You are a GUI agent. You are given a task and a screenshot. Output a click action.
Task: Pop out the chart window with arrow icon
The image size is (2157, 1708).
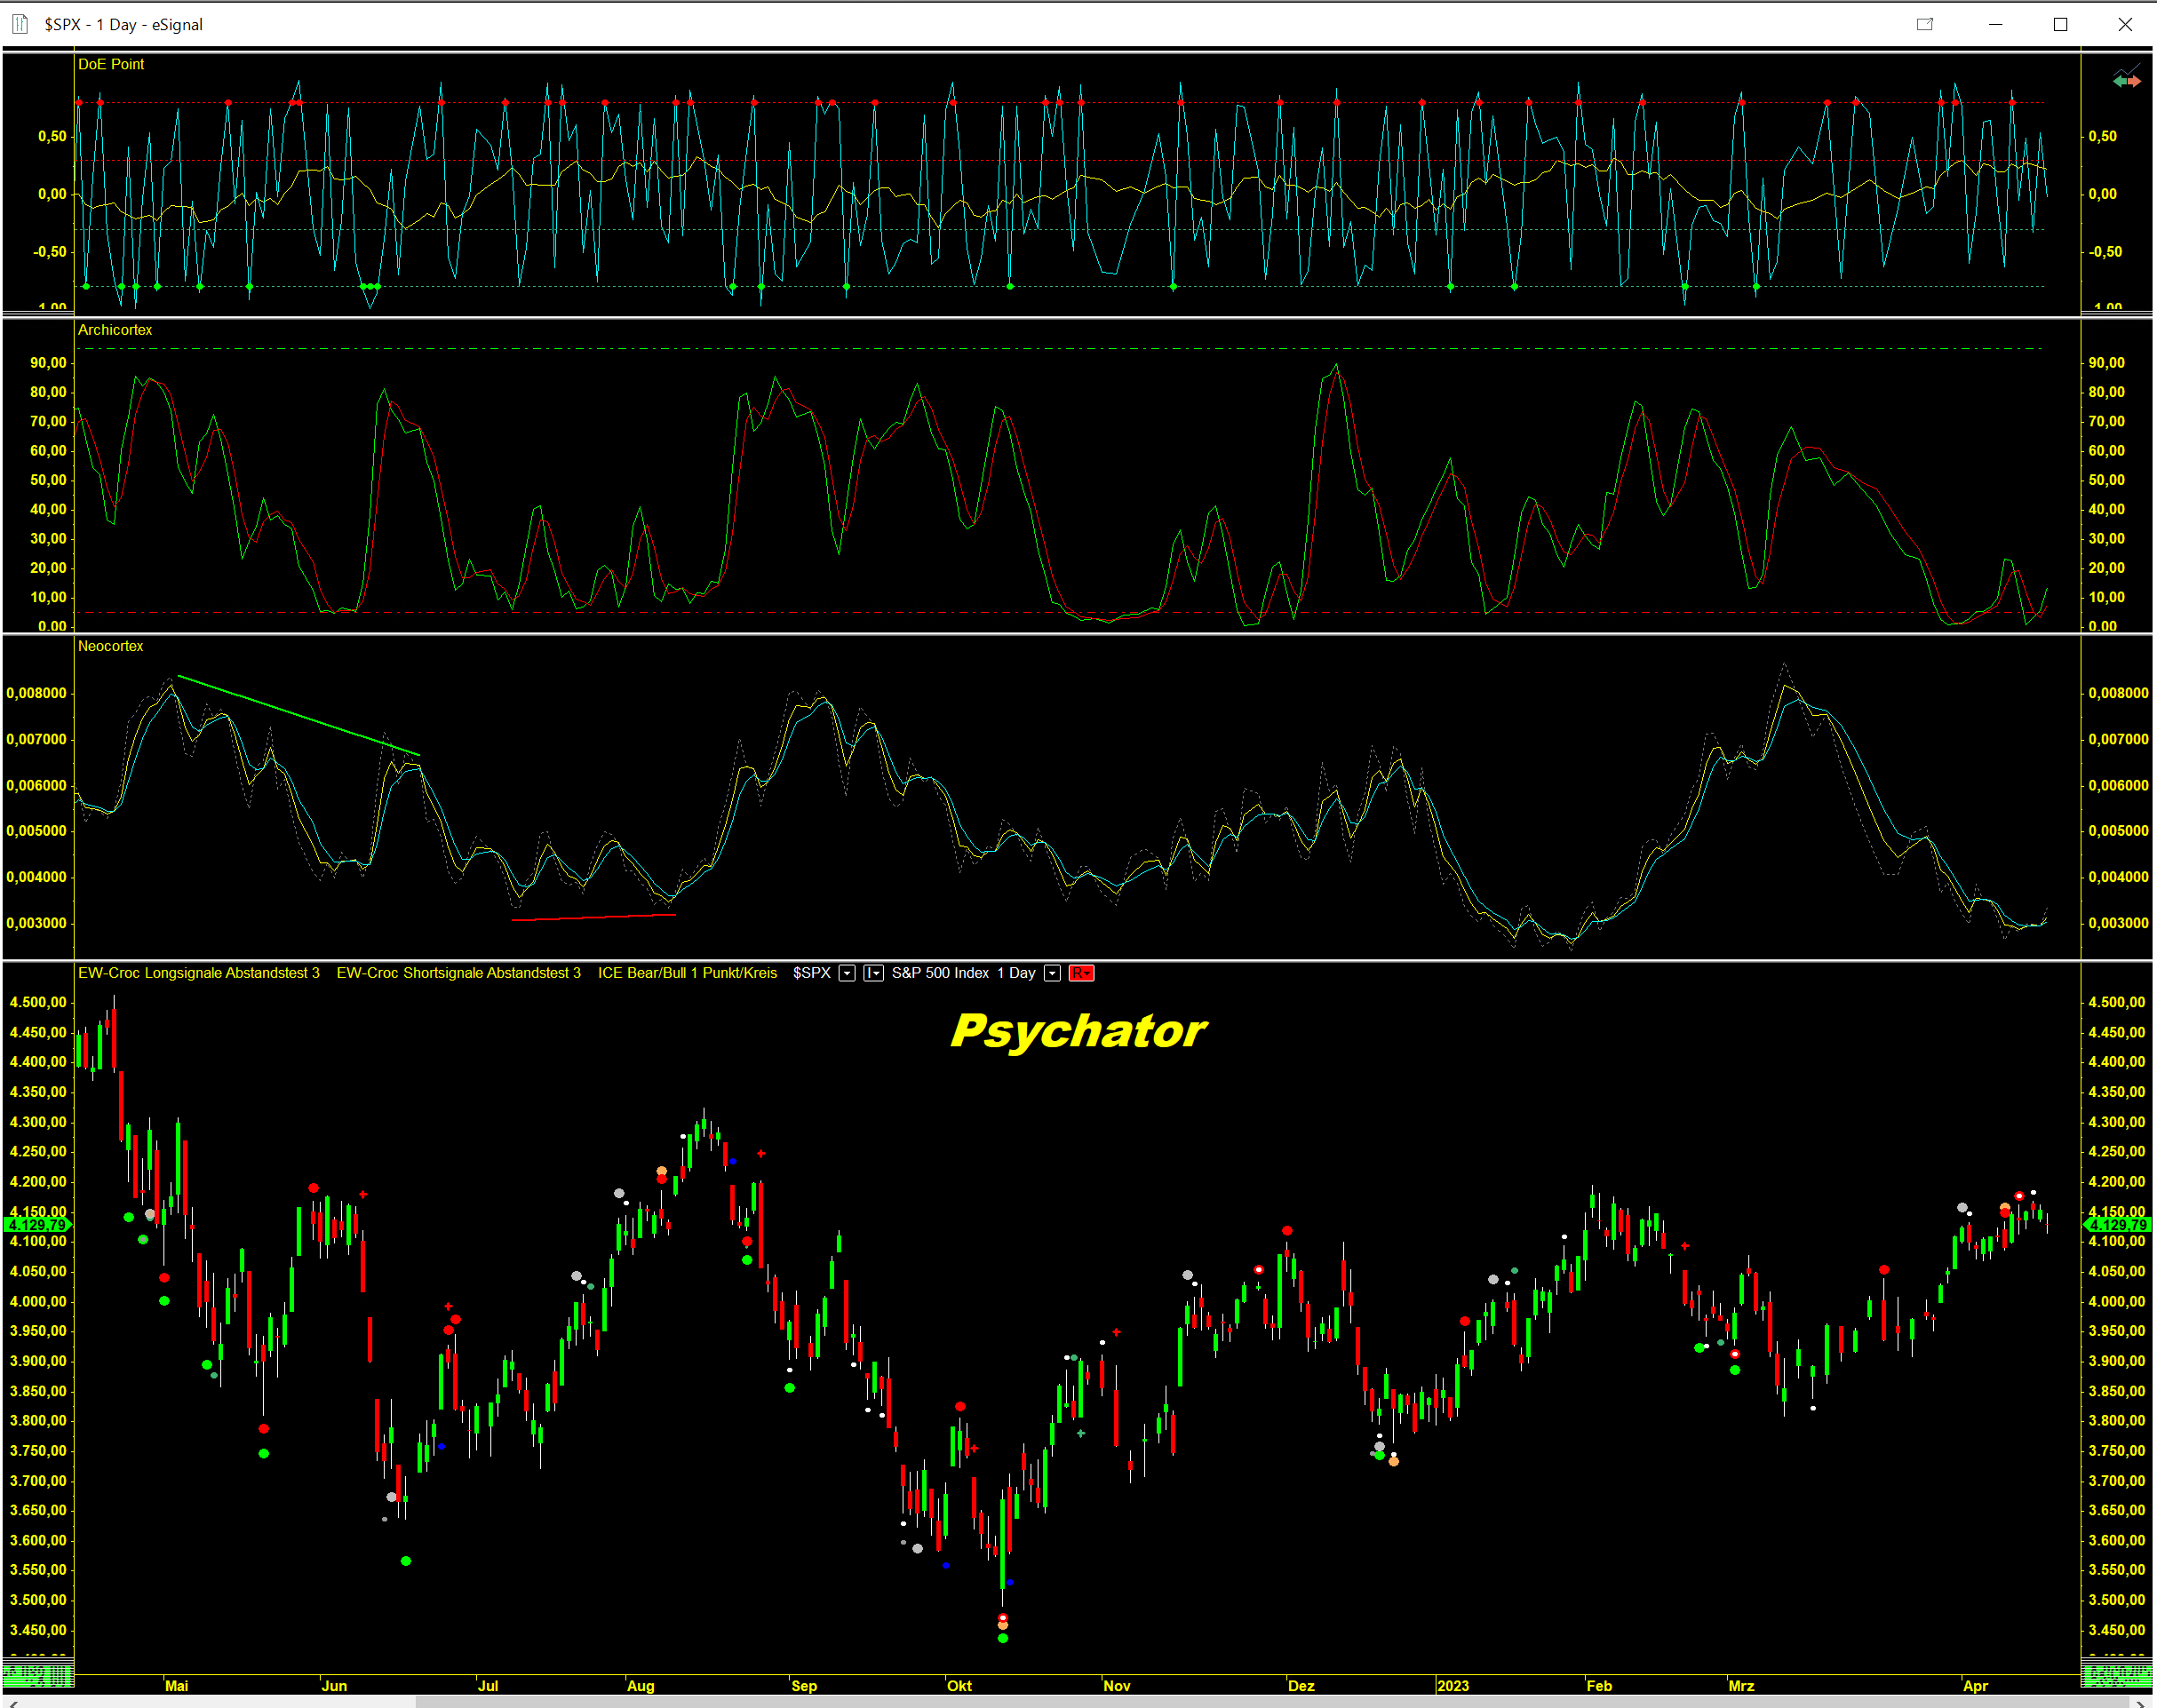click(1924, 24)
